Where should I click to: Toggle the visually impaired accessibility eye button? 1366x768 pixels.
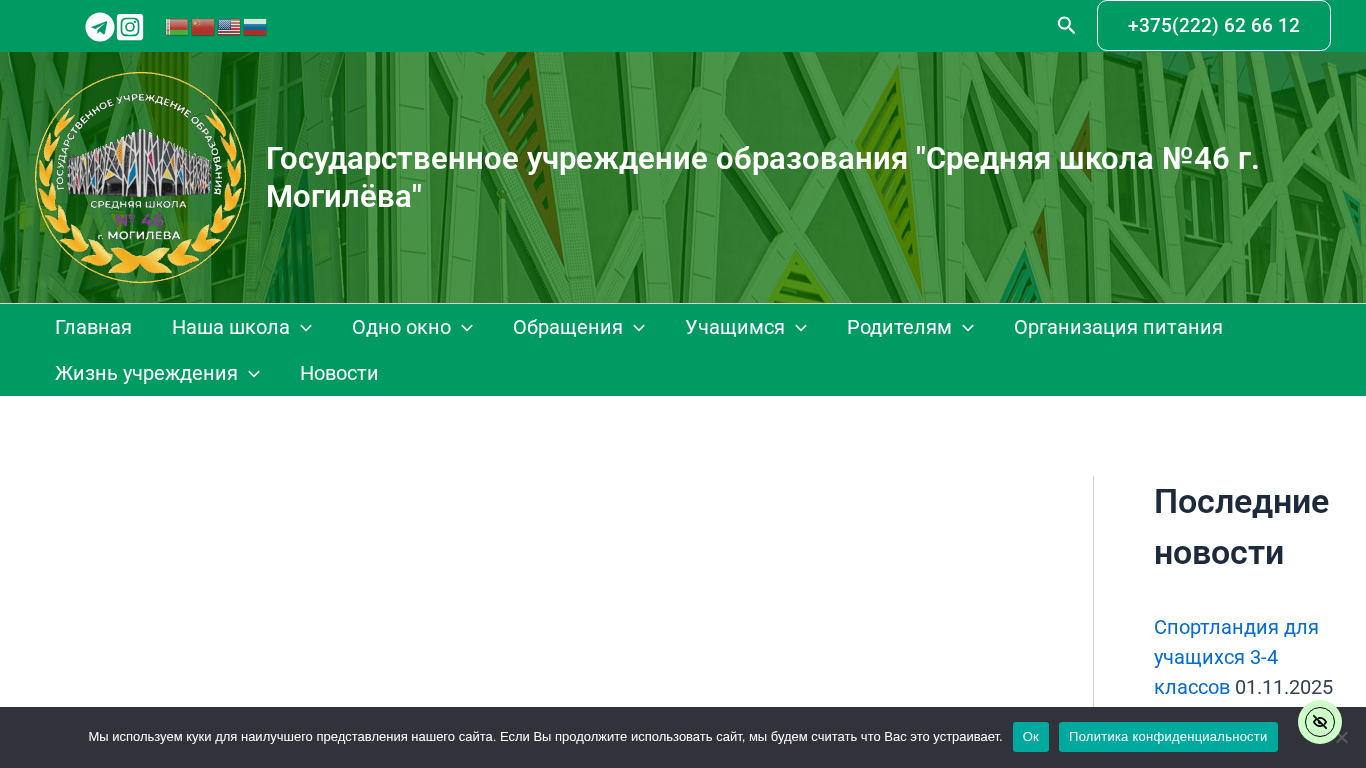tap(1320, 722)
